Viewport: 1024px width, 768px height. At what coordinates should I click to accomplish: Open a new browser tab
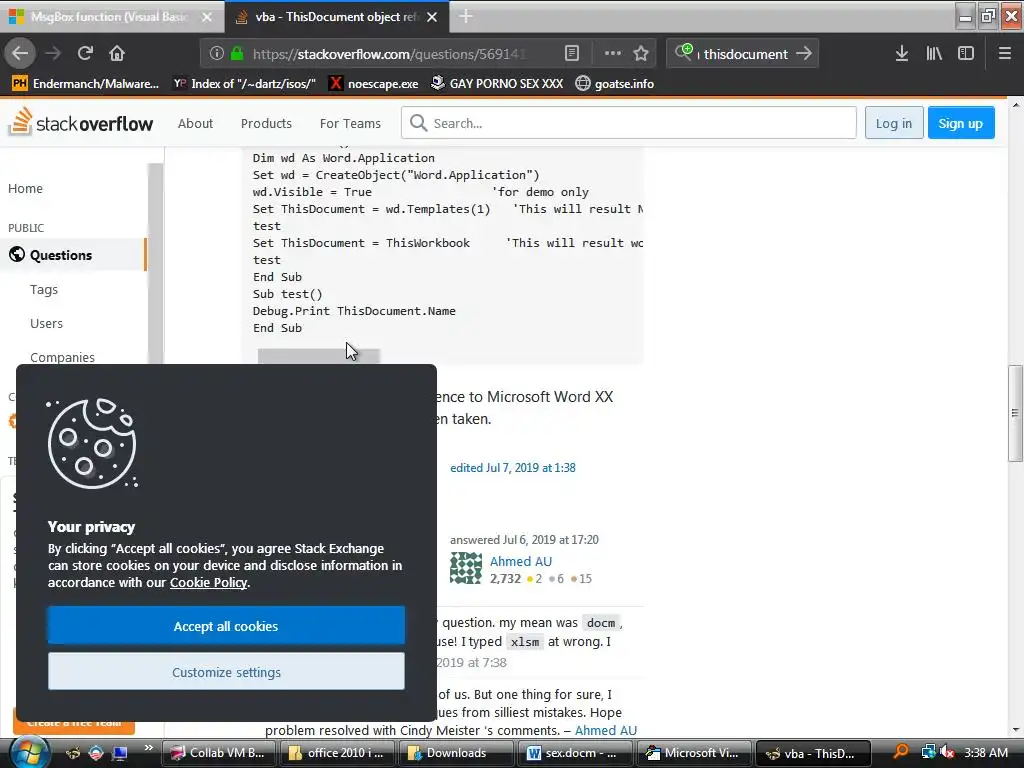click(x=466, y=16)
